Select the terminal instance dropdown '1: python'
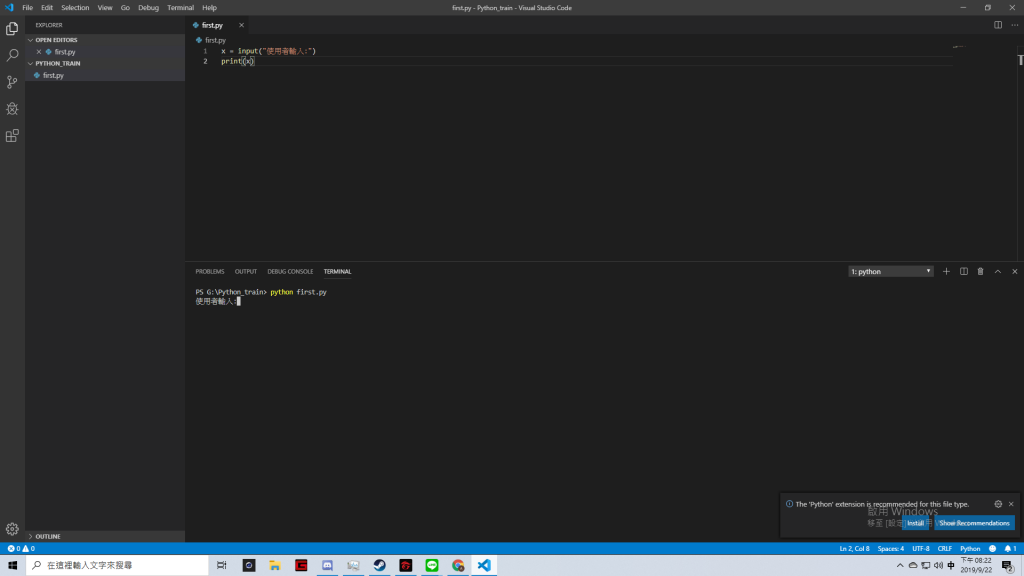 (x=891, y=272)
